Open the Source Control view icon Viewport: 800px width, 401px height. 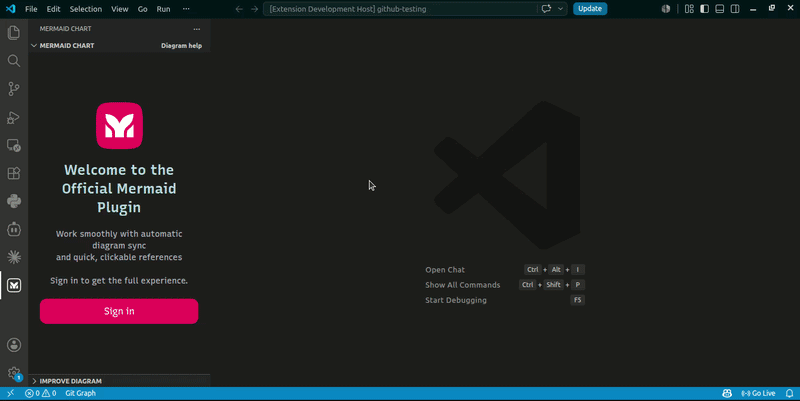(14, 89)
